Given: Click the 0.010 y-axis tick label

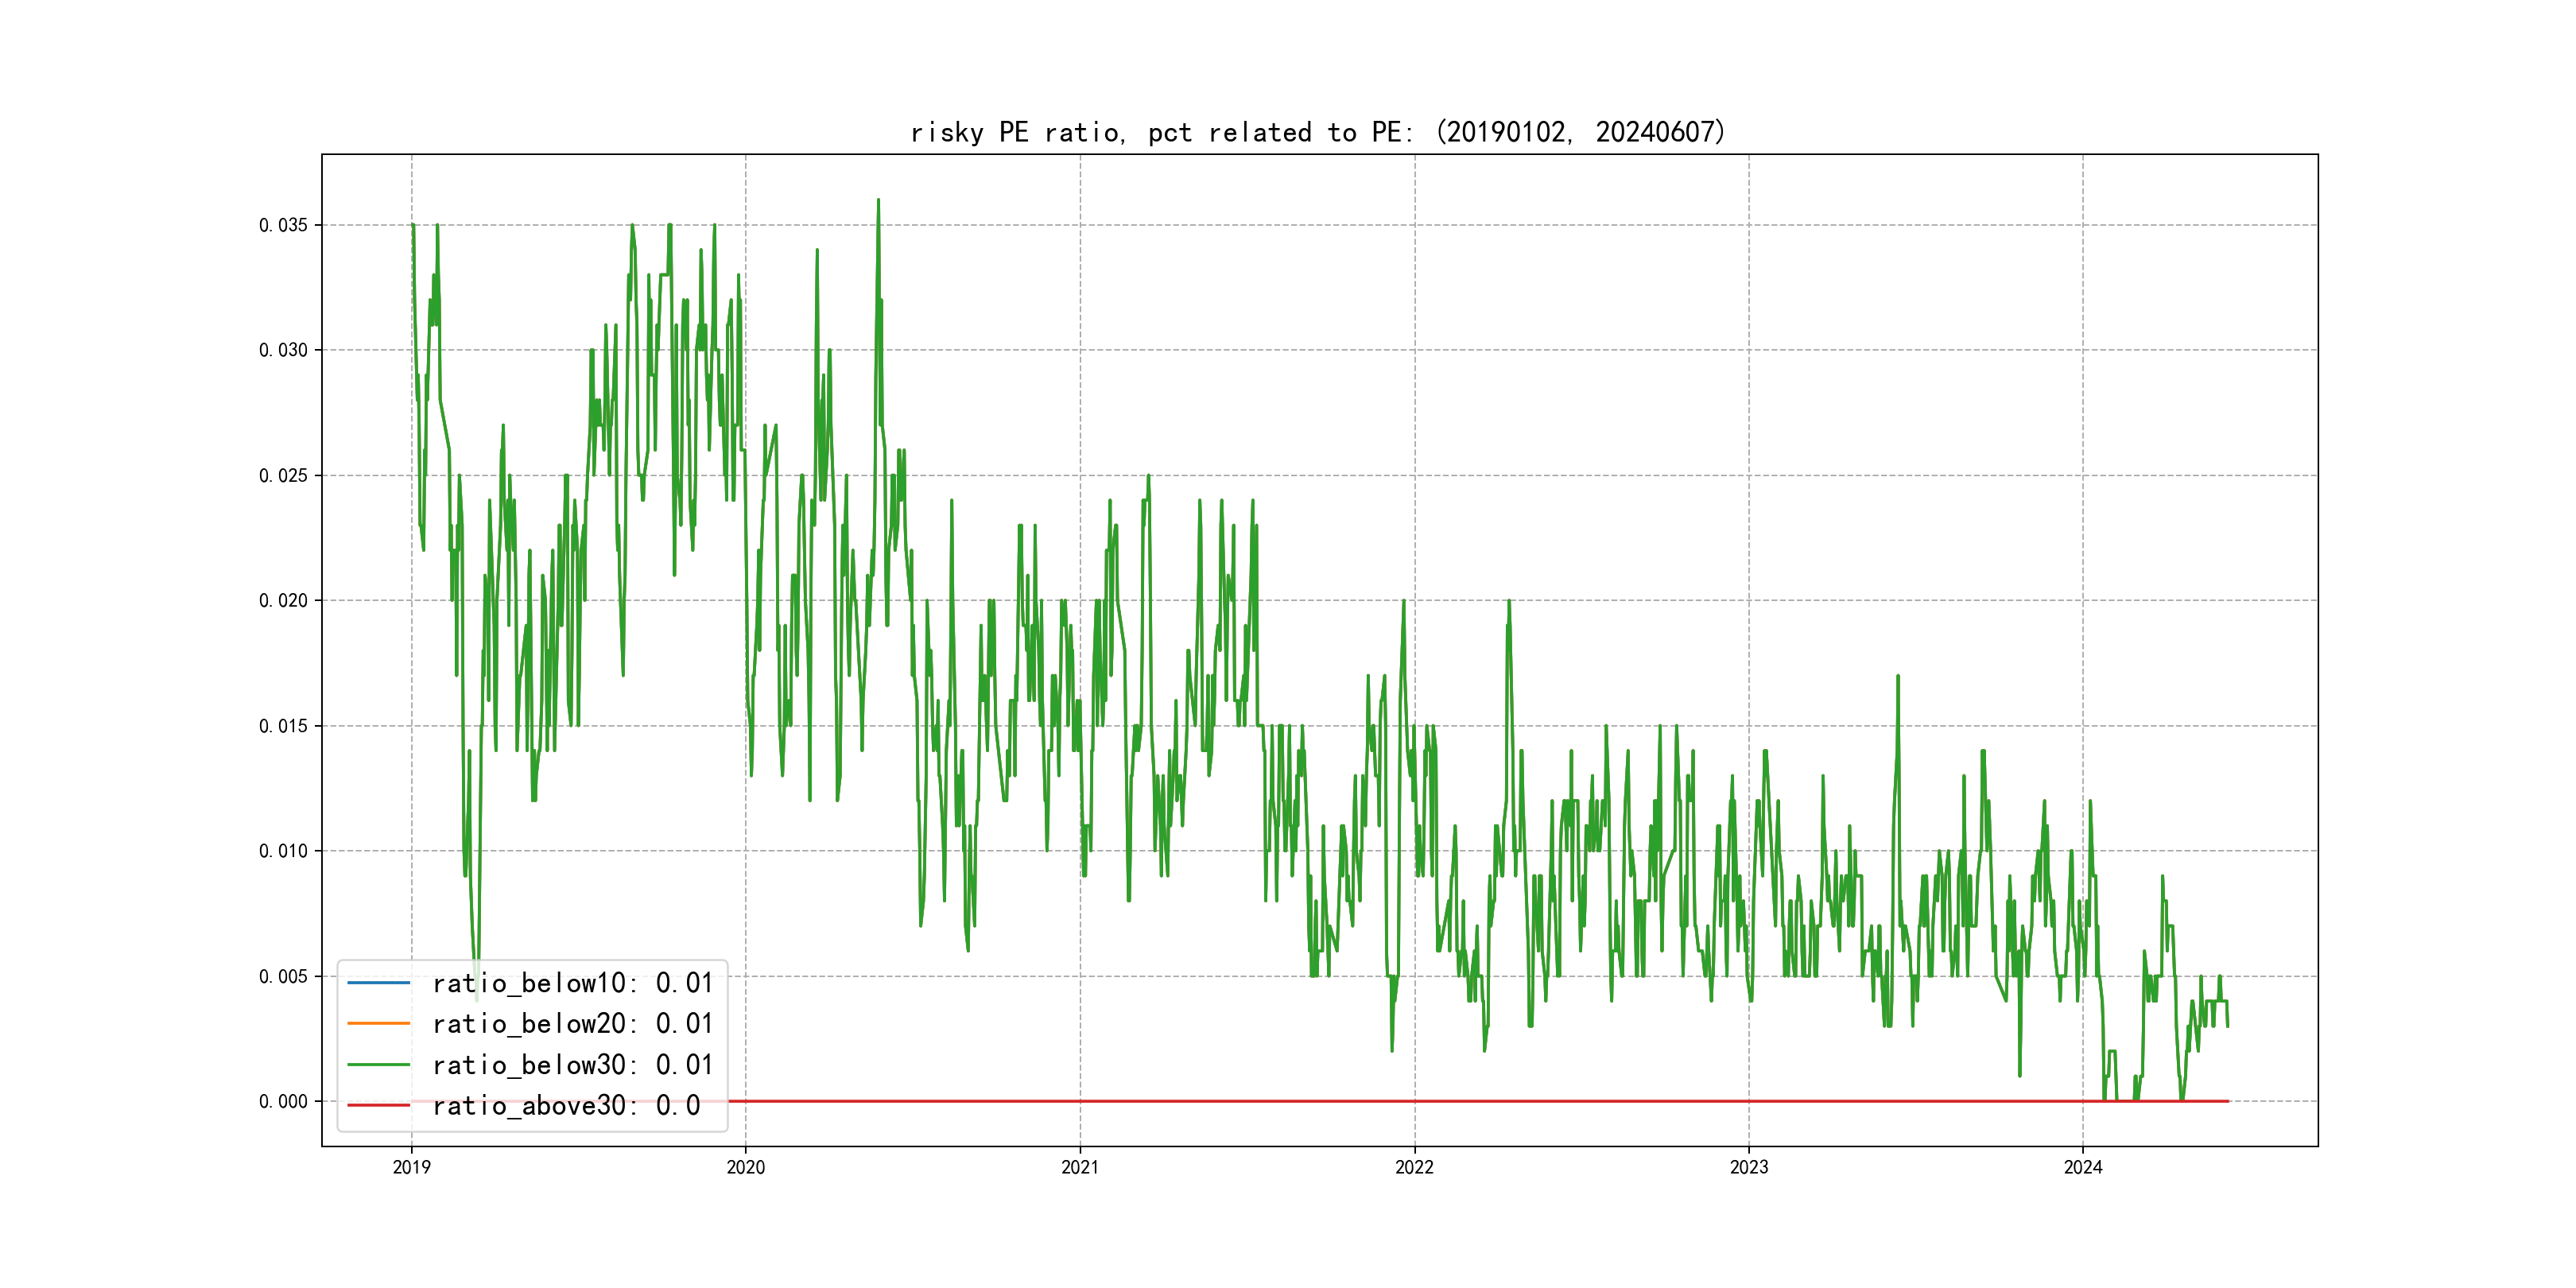Looking at the screenshot, I should click(283, 851).
